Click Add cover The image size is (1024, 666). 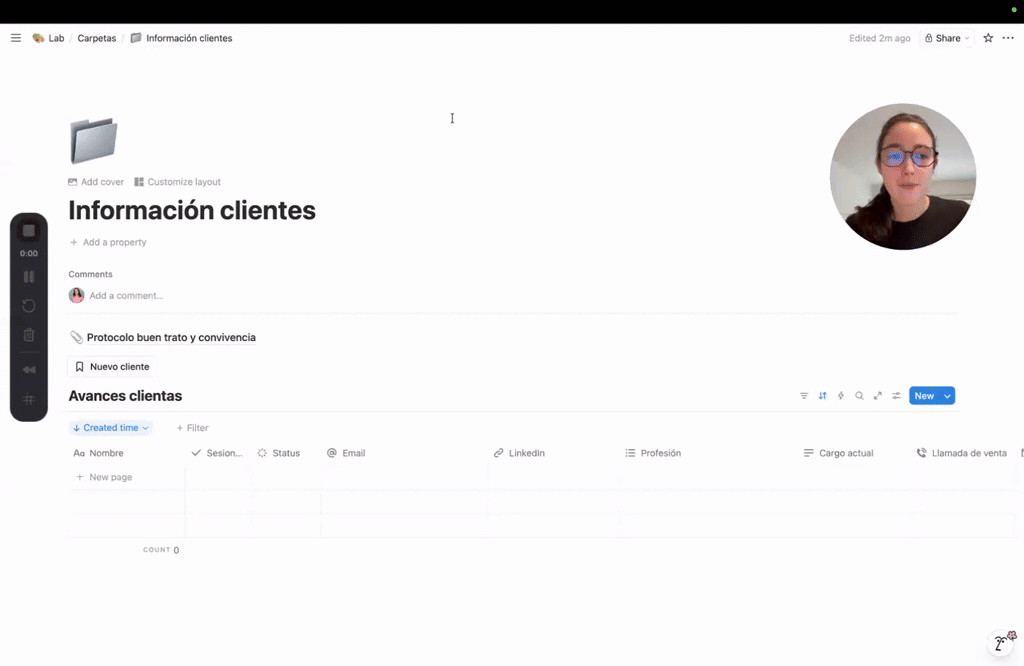[96, 182]
